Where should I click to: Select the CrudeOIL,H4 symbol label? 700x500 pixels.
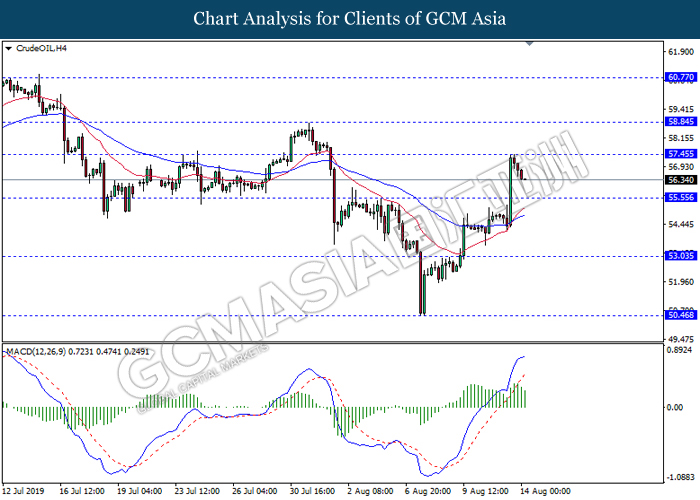point(42,48)
